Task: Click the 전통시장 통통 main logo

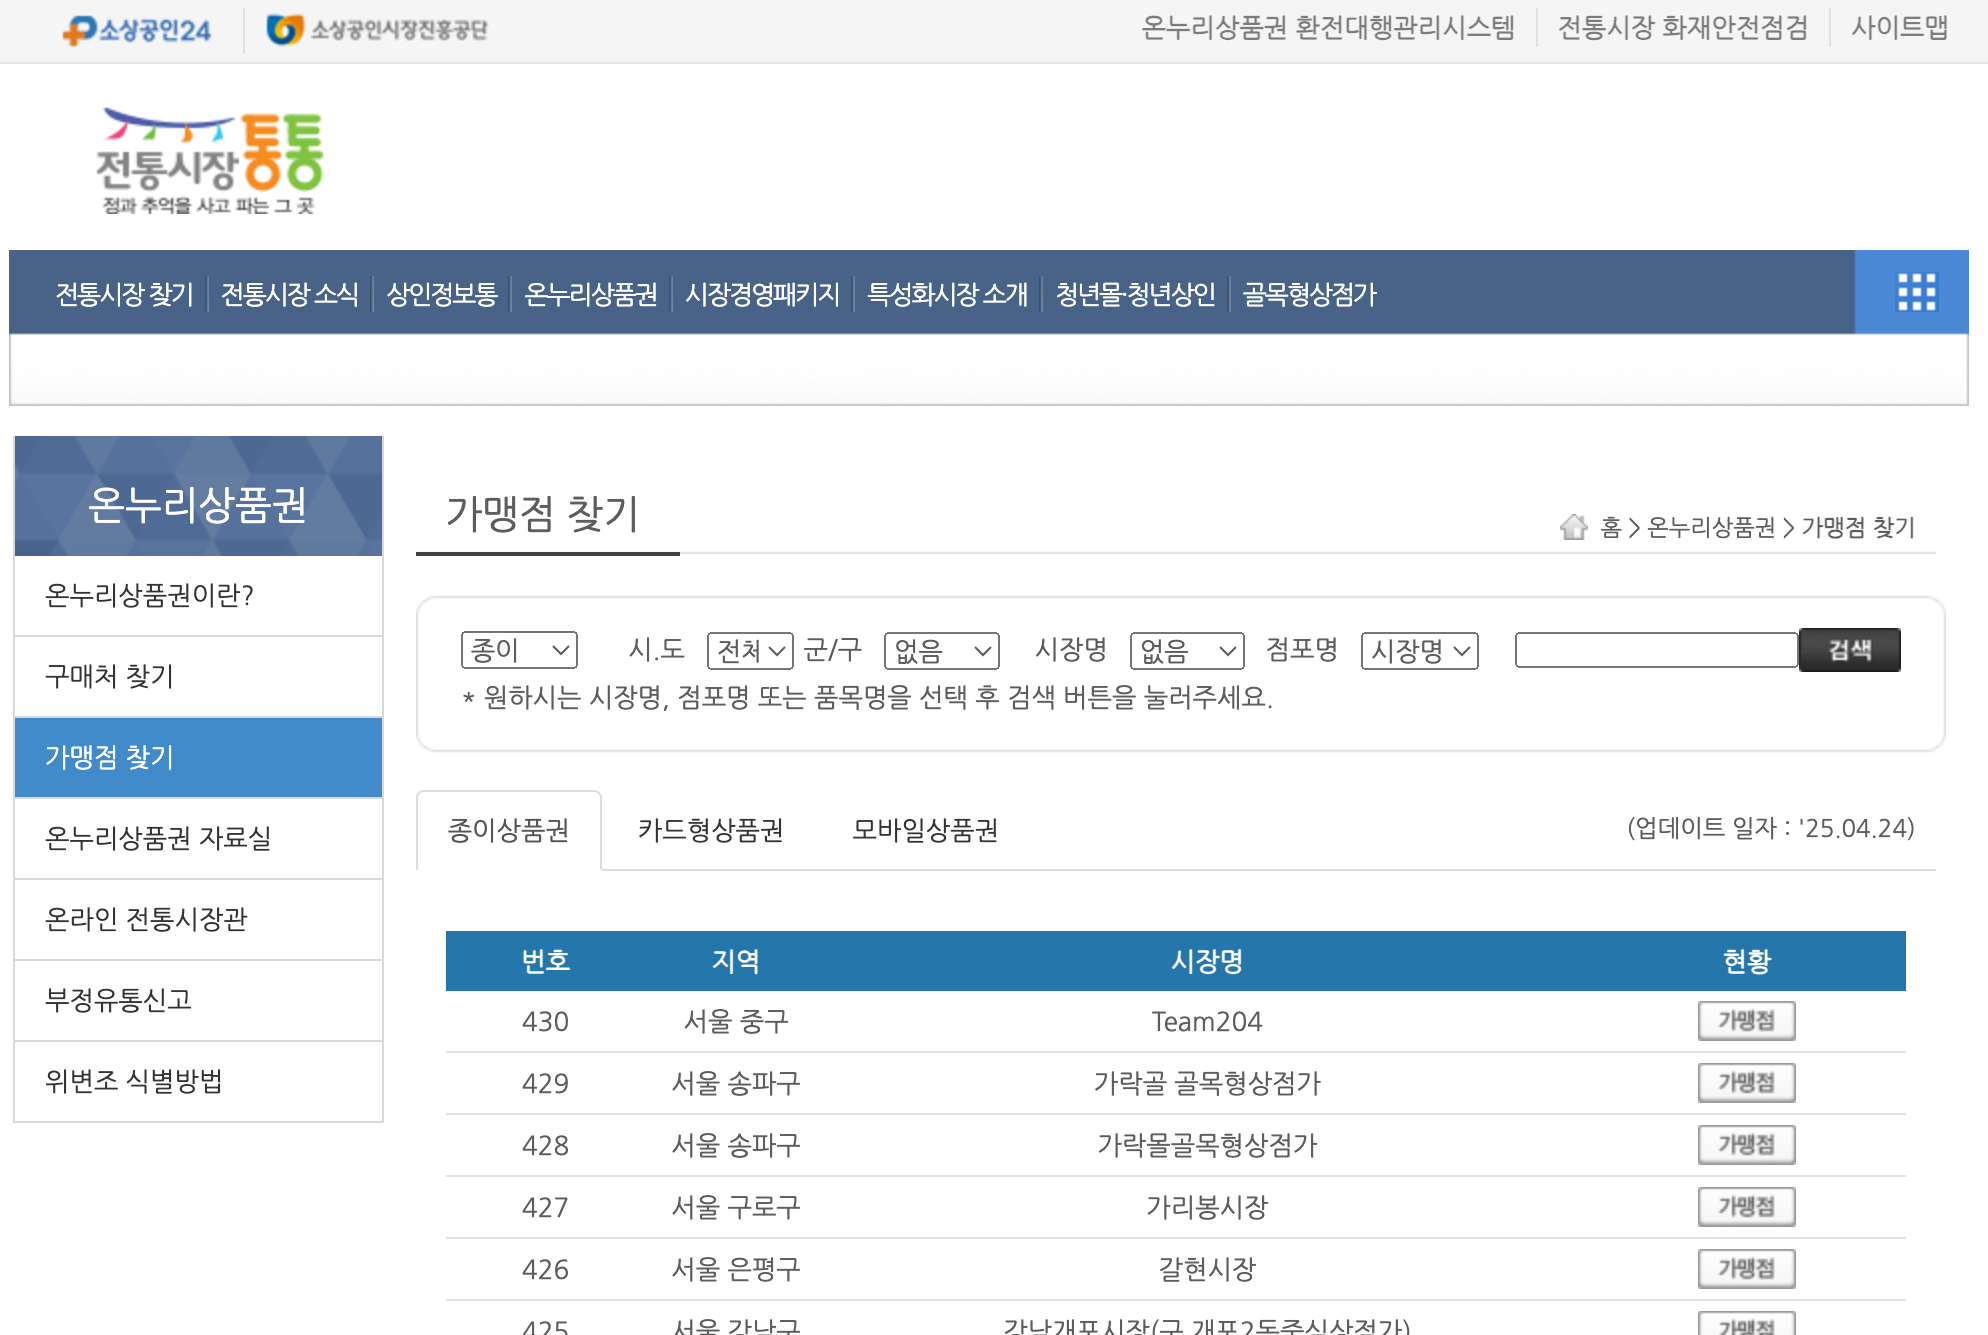Action: [x=209, y=162]
